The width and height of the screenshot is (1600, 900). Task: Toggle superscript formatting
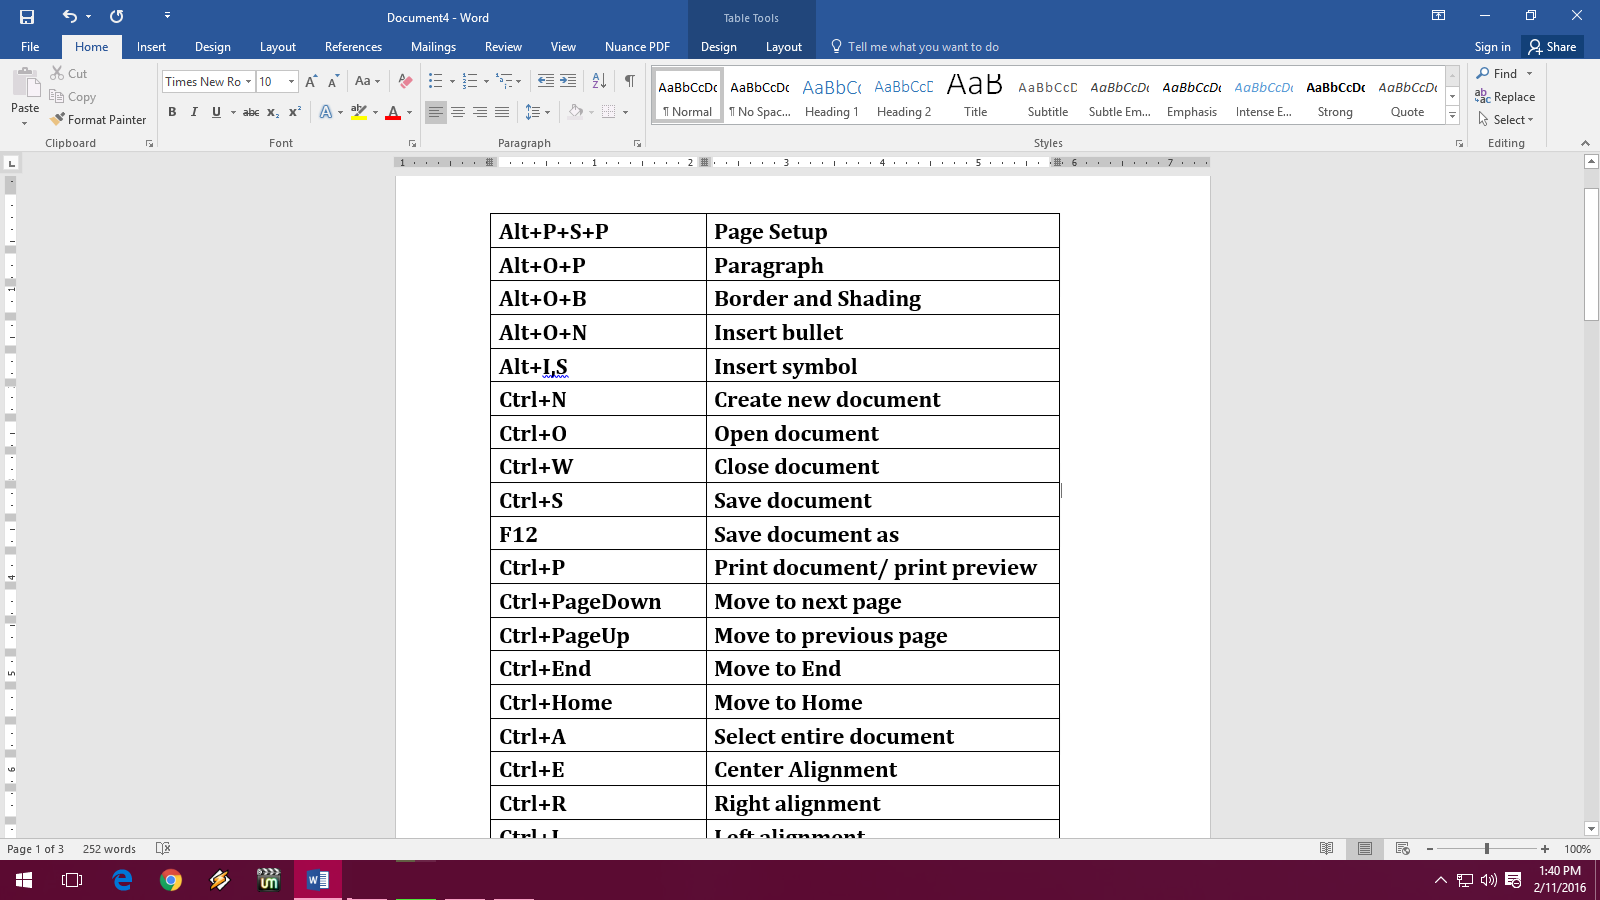coord(292,113)
